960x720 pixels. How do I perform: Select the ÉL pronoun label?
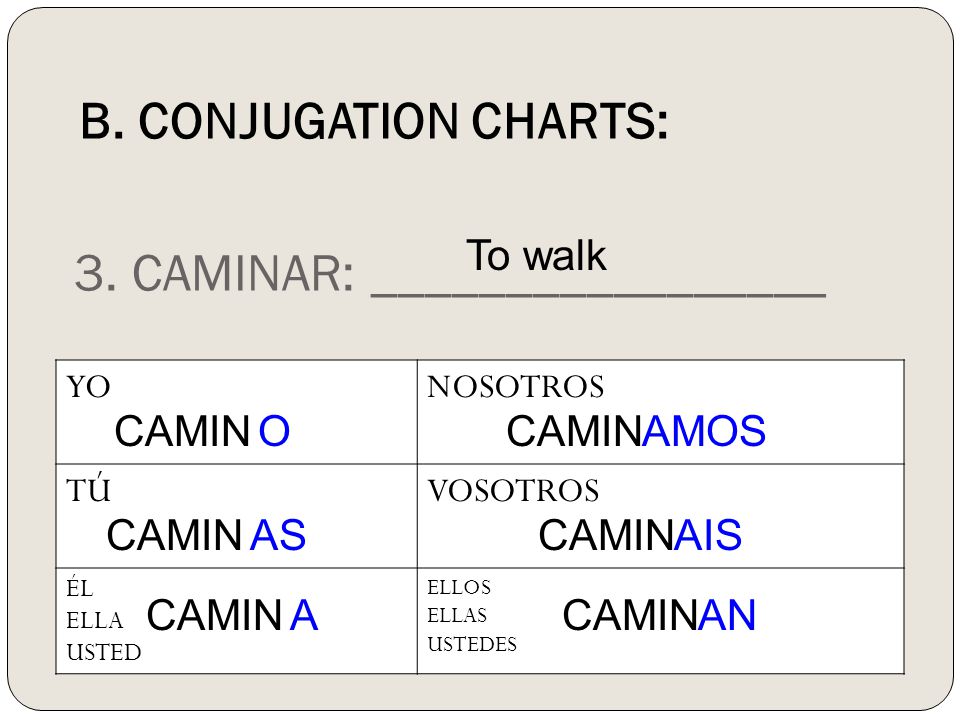click(x=80, y=588)
